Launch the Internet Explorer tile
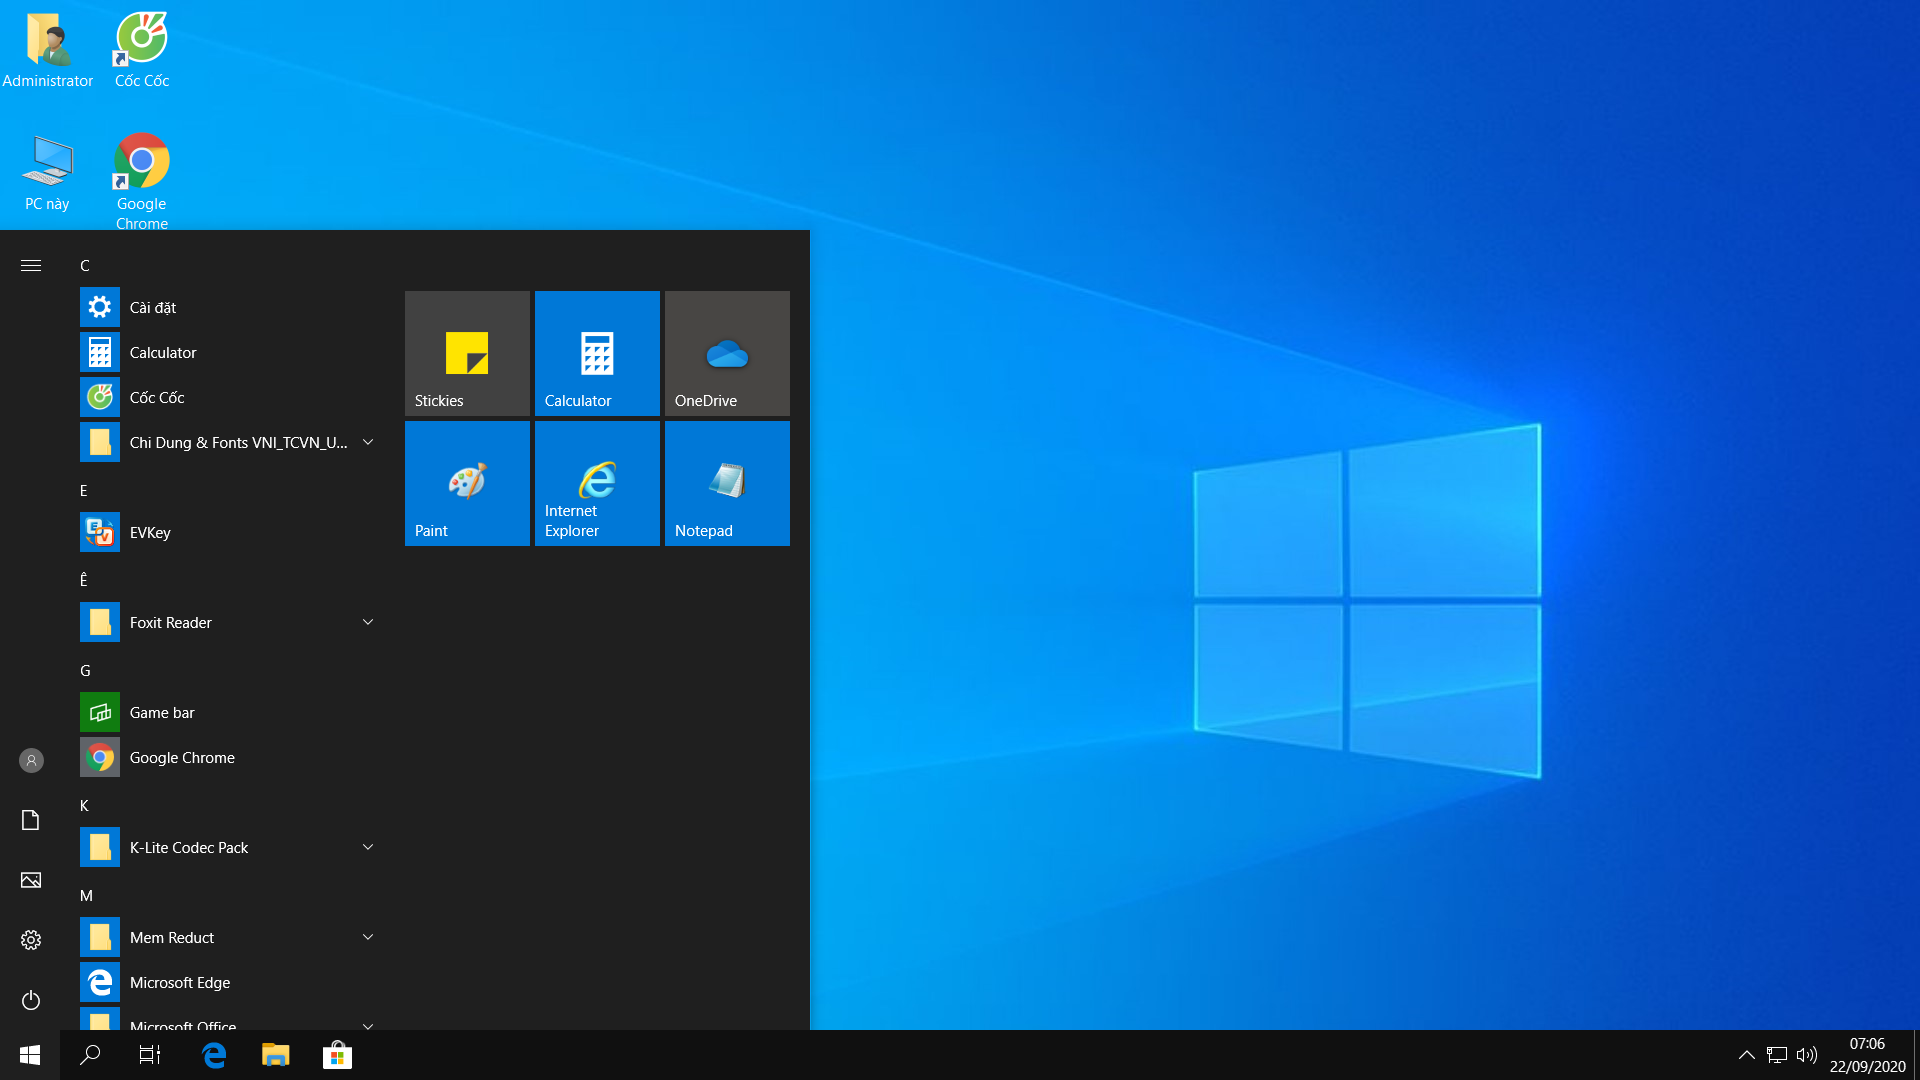The height and width of the screenshot is (1080, 1920). click(x=597, y=483)
